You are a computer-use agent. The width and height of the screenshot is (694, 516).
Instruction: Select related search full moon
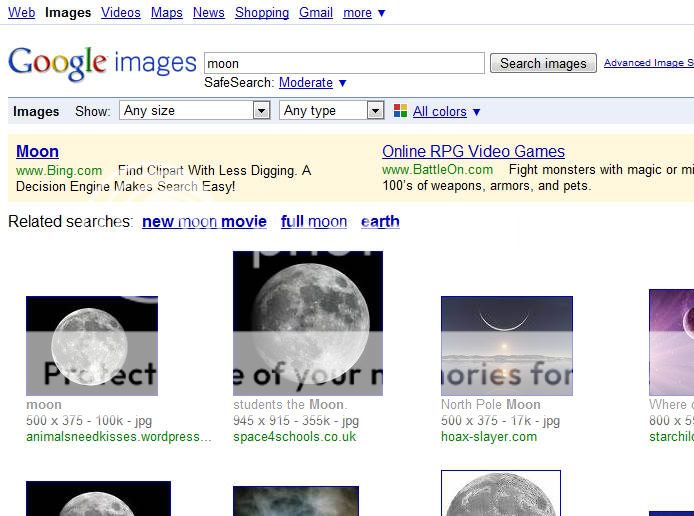(x=314, y=221)
